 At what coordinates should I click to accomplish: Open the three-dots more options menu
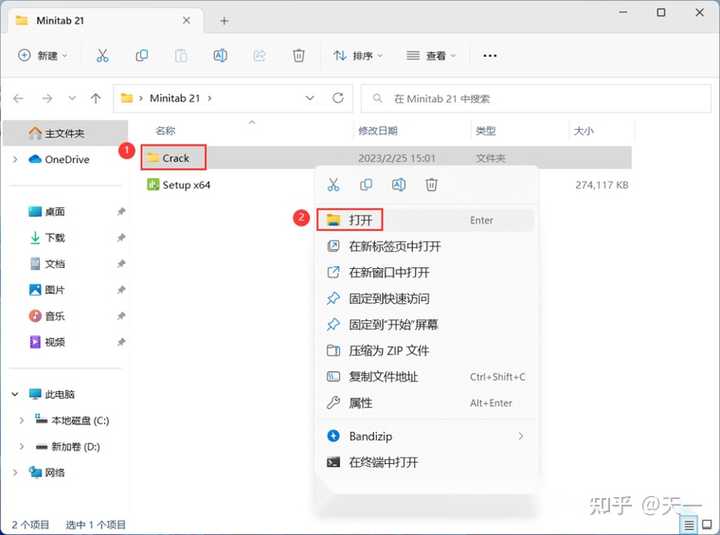pos(490,56)
